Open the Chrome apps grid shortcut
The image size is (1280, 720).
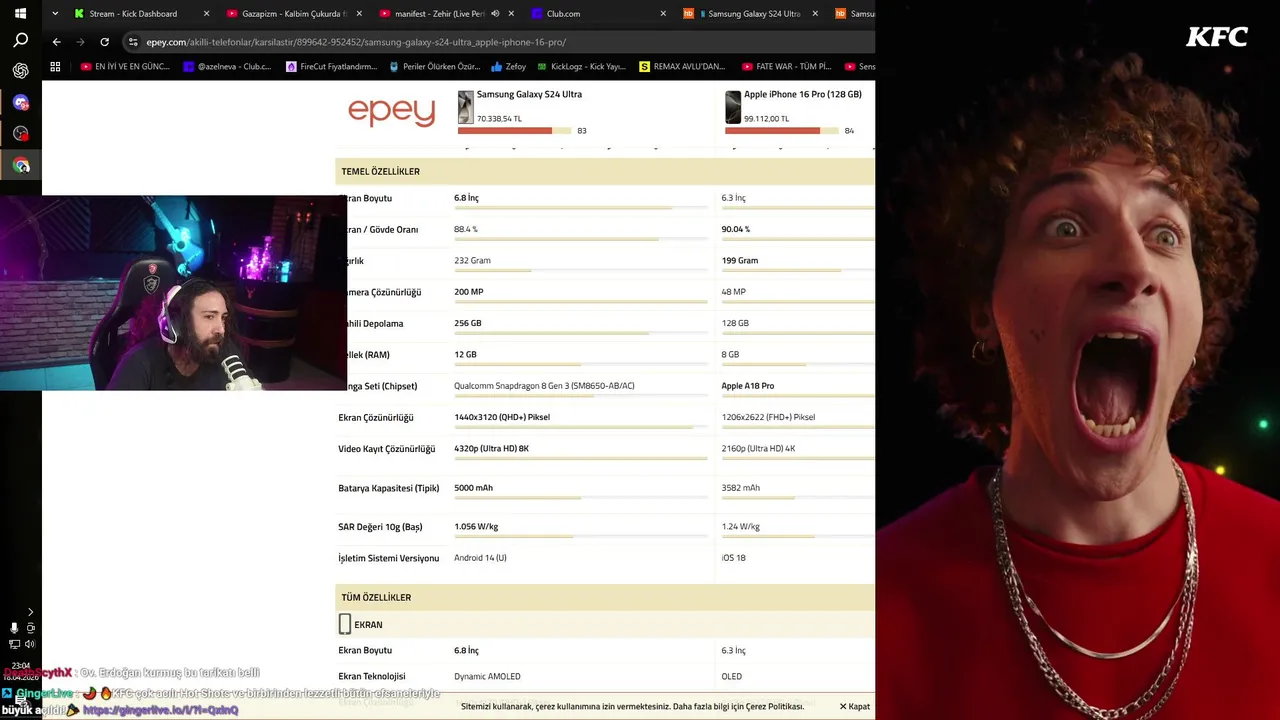pyautogui.click(x=55, y=67)
